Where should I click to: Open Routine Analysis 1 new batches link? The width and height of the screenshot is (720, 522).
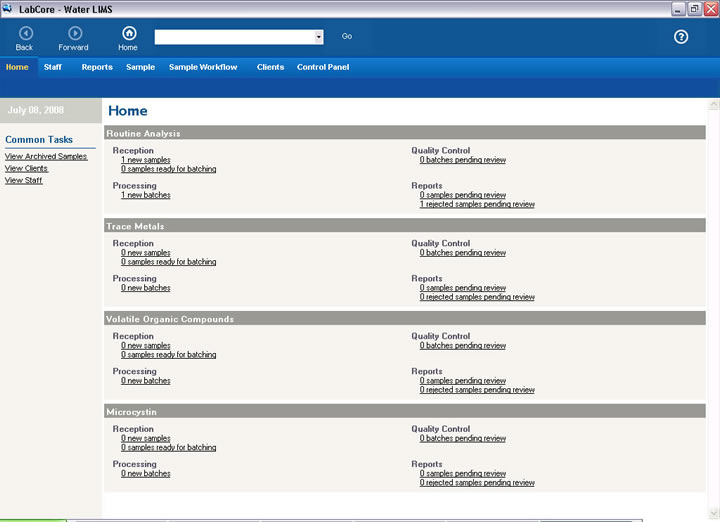(146, 195)
